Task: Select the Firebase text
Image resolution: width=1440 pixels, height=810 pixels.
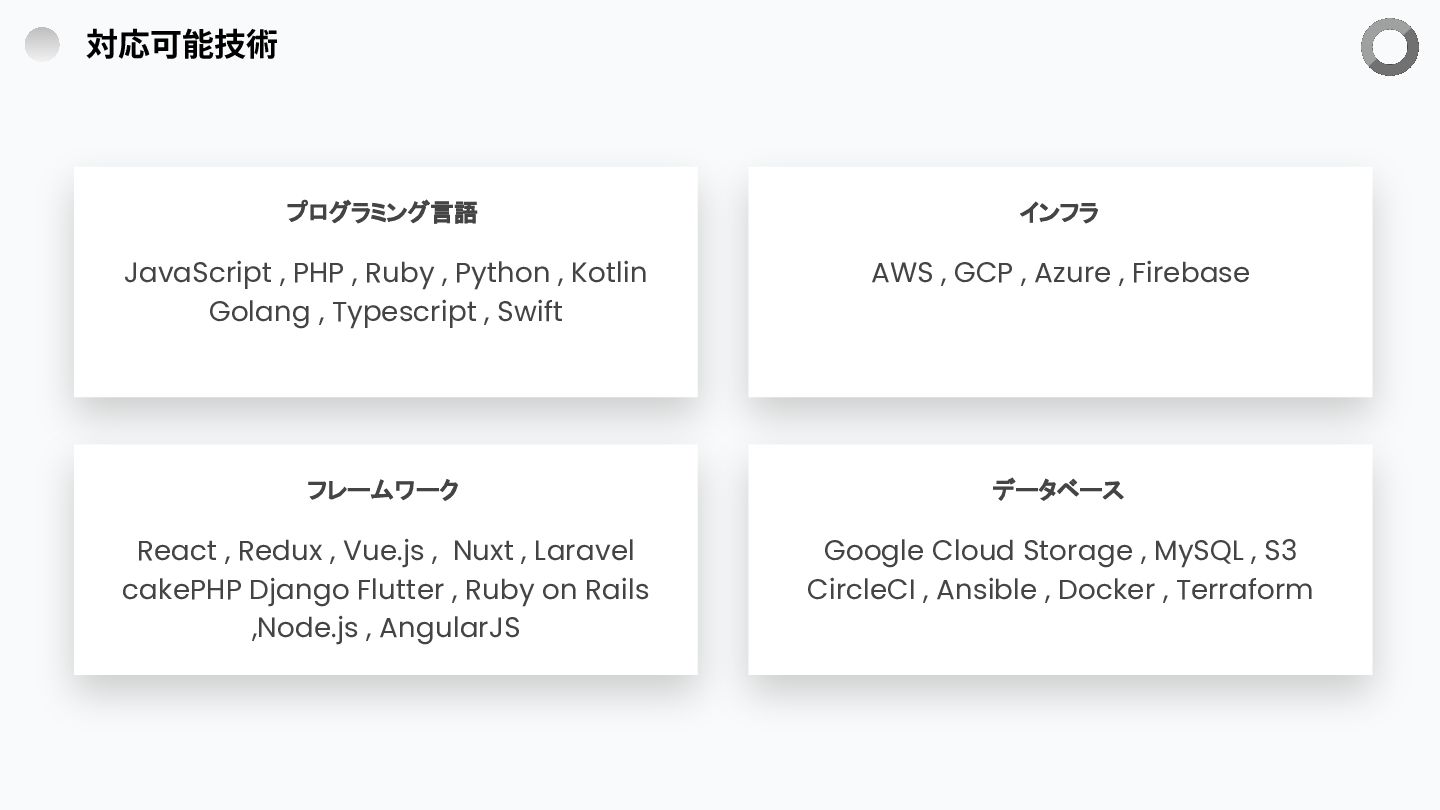Action: click(1190, 273)
